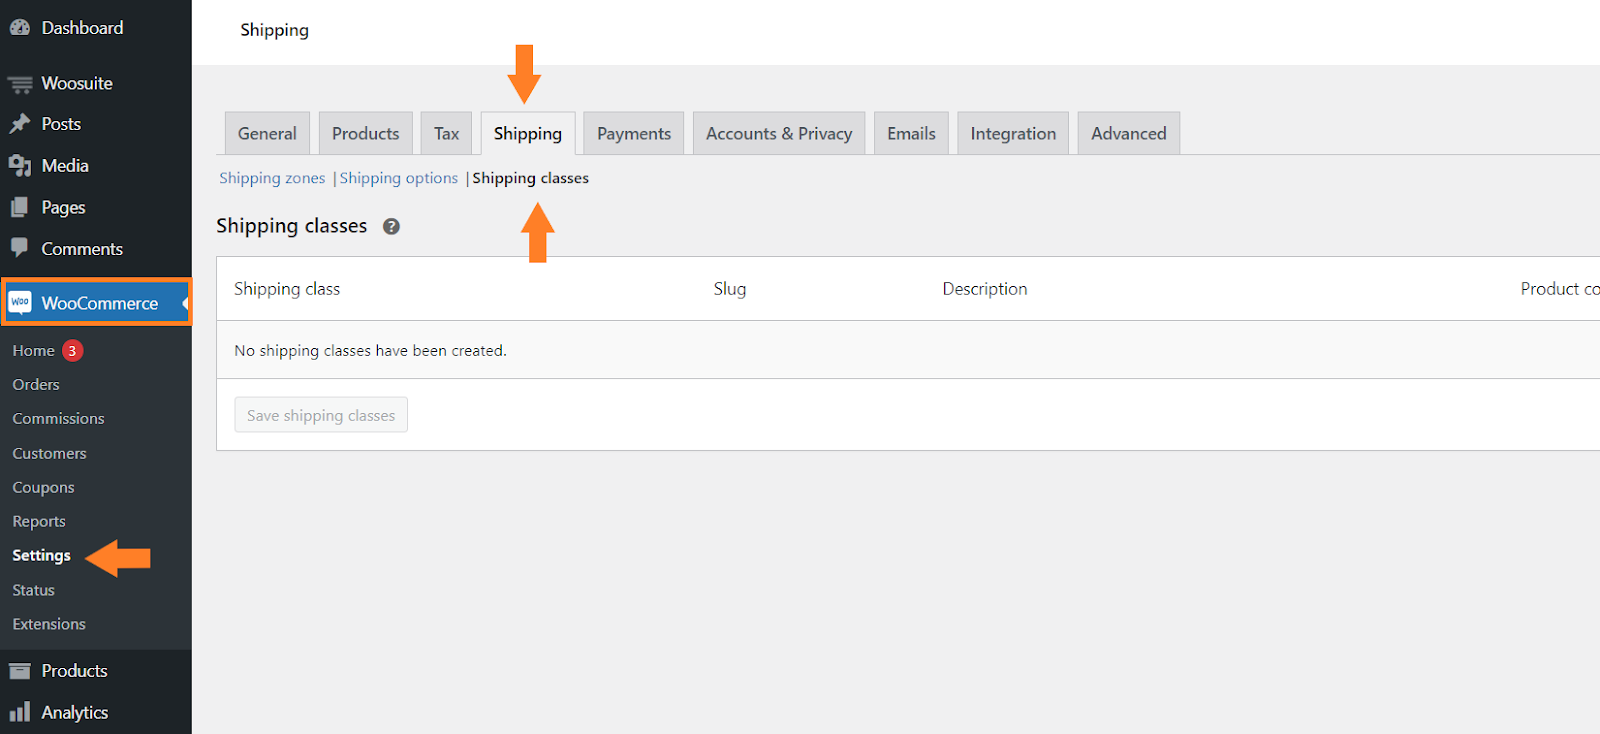Open Shipping zones link
Image resolution: width=1600 pixels, height=734 pixels.
point(272,178)
